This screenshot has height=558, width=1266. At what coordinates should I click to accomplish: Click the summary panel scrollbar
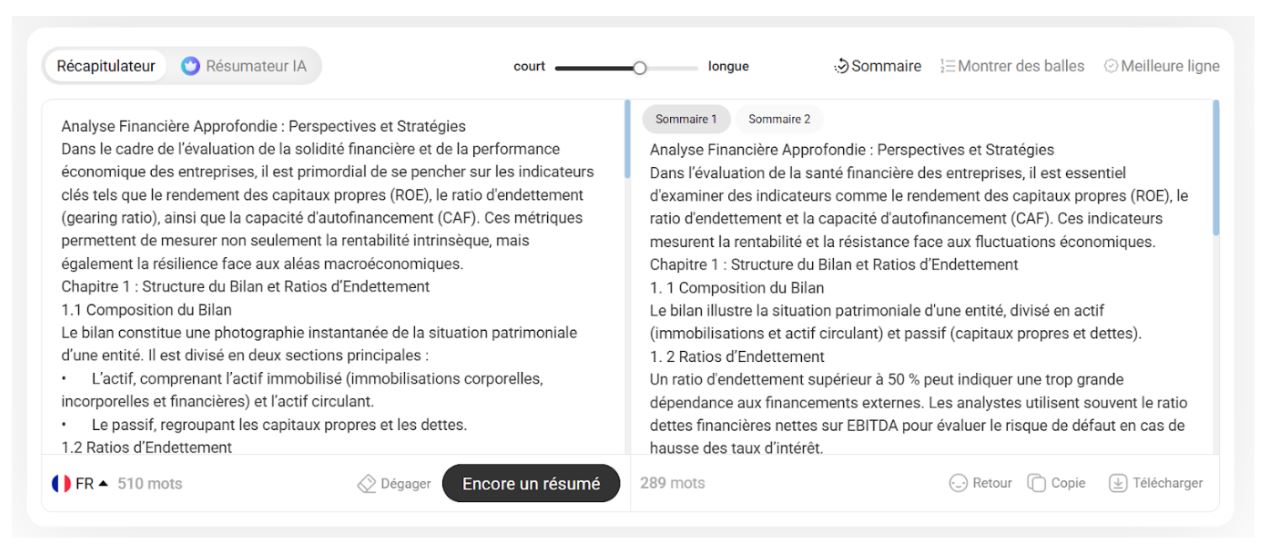tap(1215, 170)
